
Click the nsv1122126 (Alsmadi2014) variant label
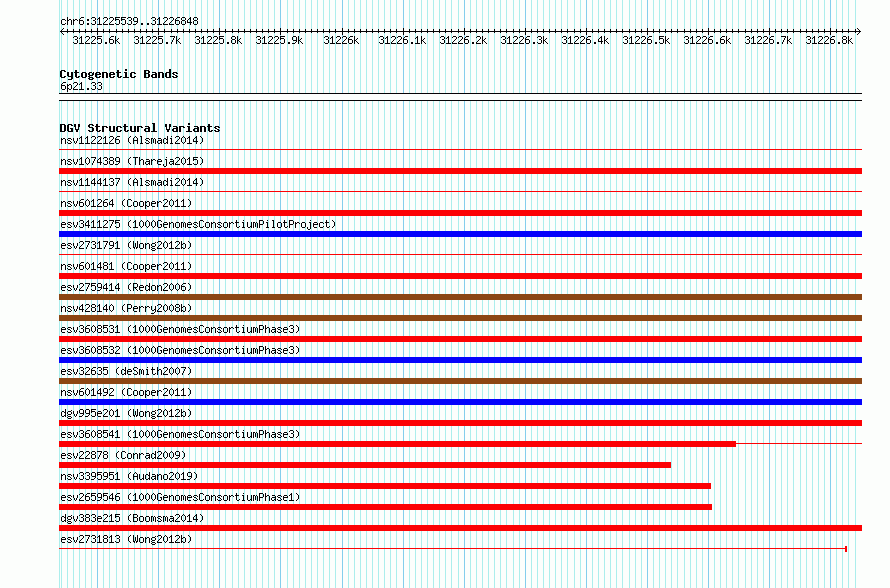132,140
